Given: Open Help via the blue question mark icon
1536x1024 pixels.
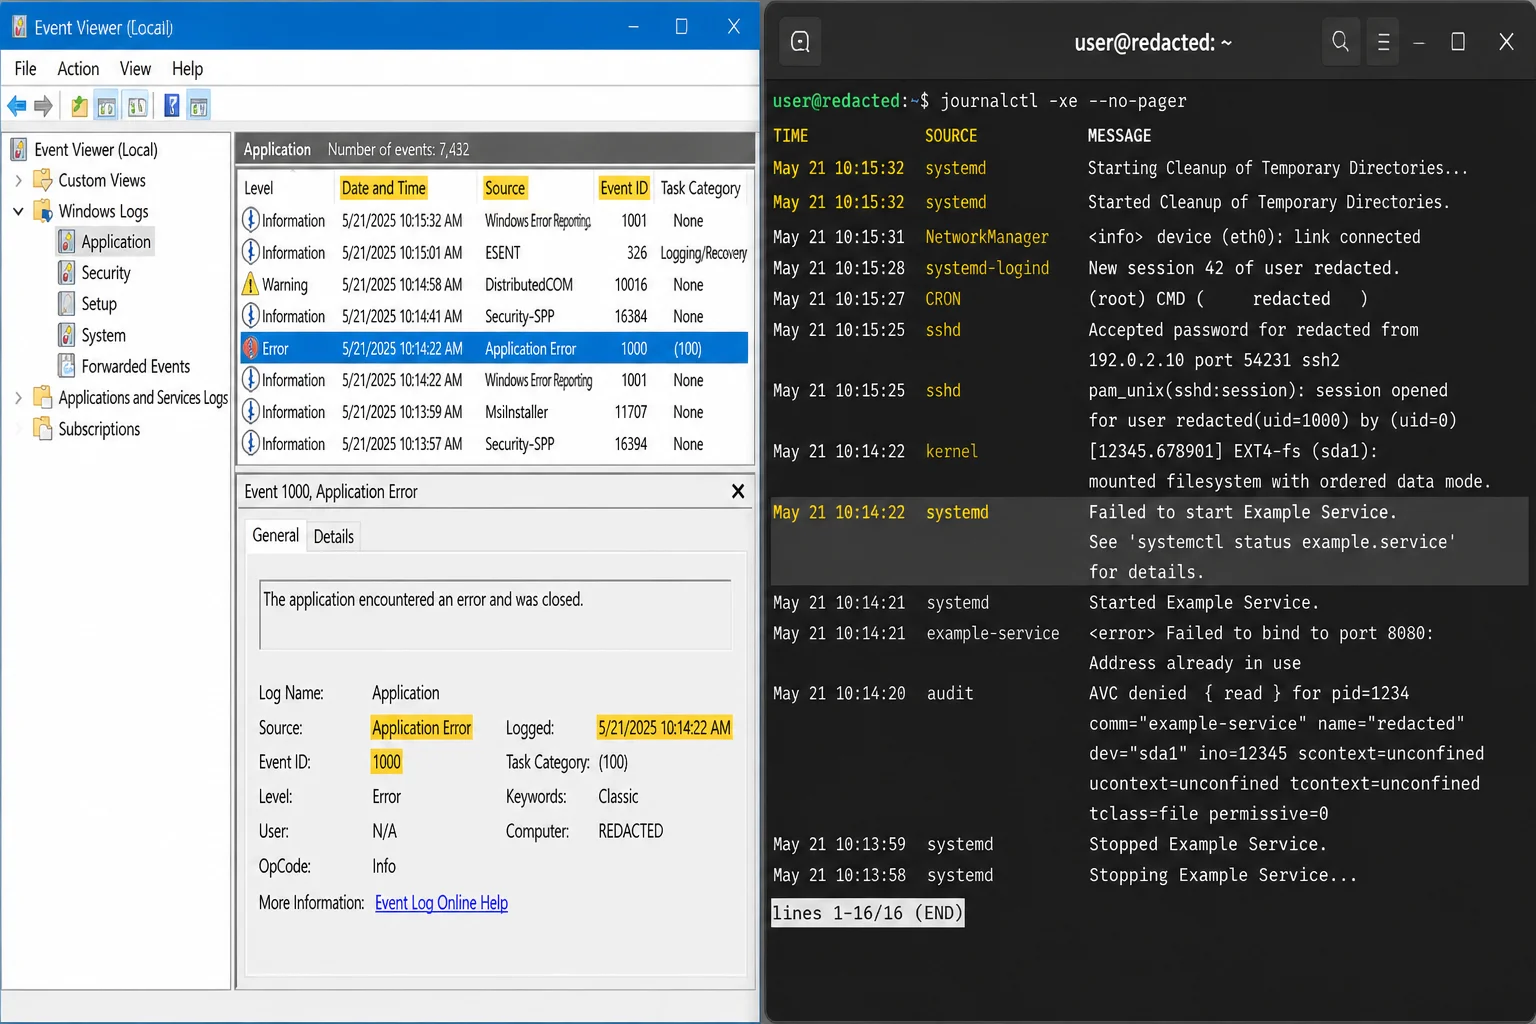Looking at the screenshot, I should (x=172, y=105).
